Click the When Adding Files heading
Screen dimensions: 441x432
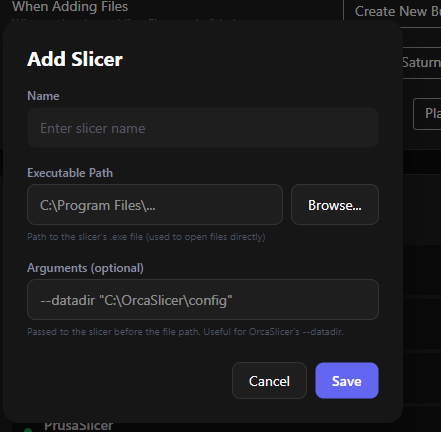point(70,7)
